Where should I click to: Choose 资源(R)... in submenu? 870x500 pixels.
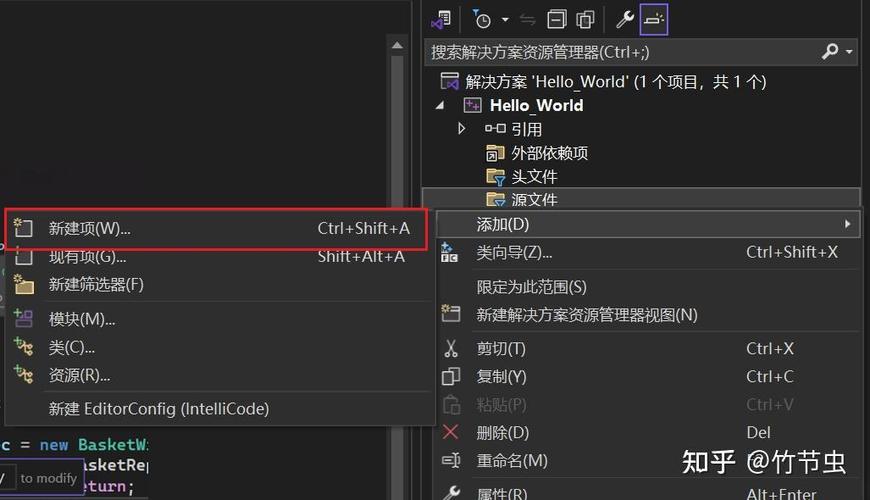click(218, 376)
